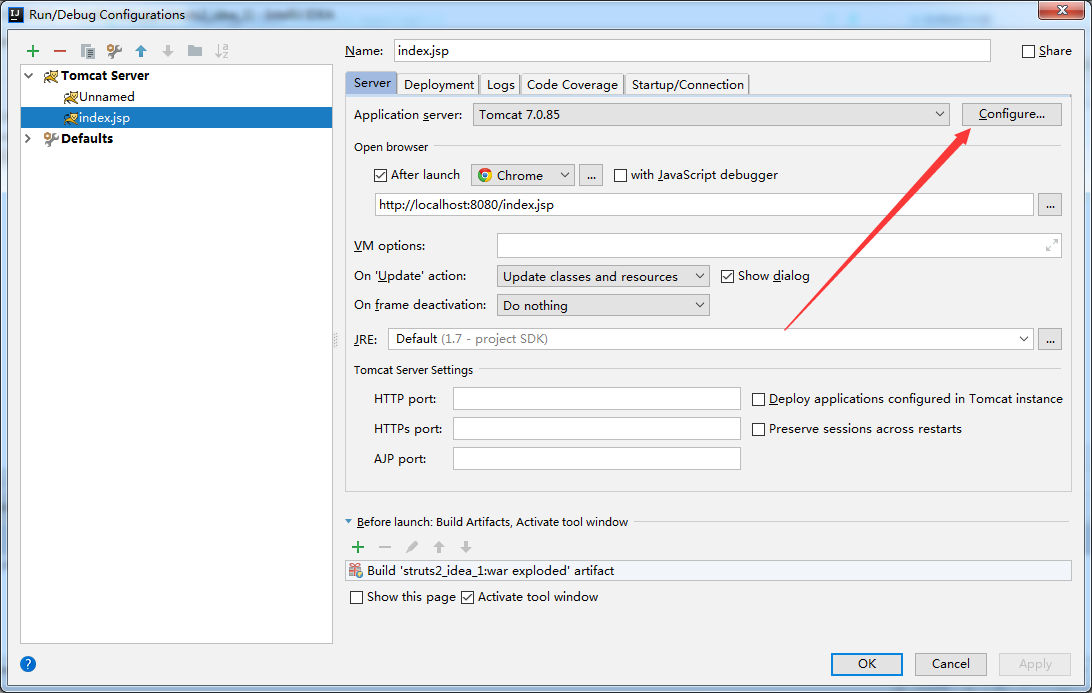Click the Configure... button
This screenshot has height=693, width=1092.
pyautogui.click(x=1011, y=114)
